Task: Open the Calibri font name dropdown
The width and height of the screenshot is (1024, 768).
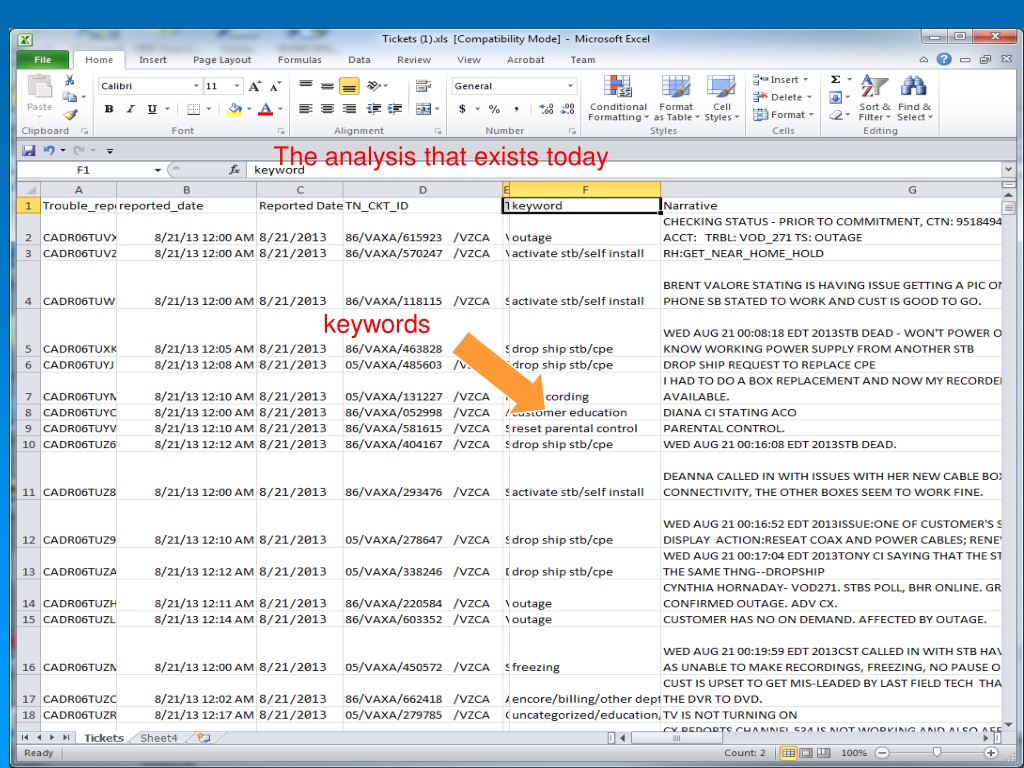Action: click(196, 86)
